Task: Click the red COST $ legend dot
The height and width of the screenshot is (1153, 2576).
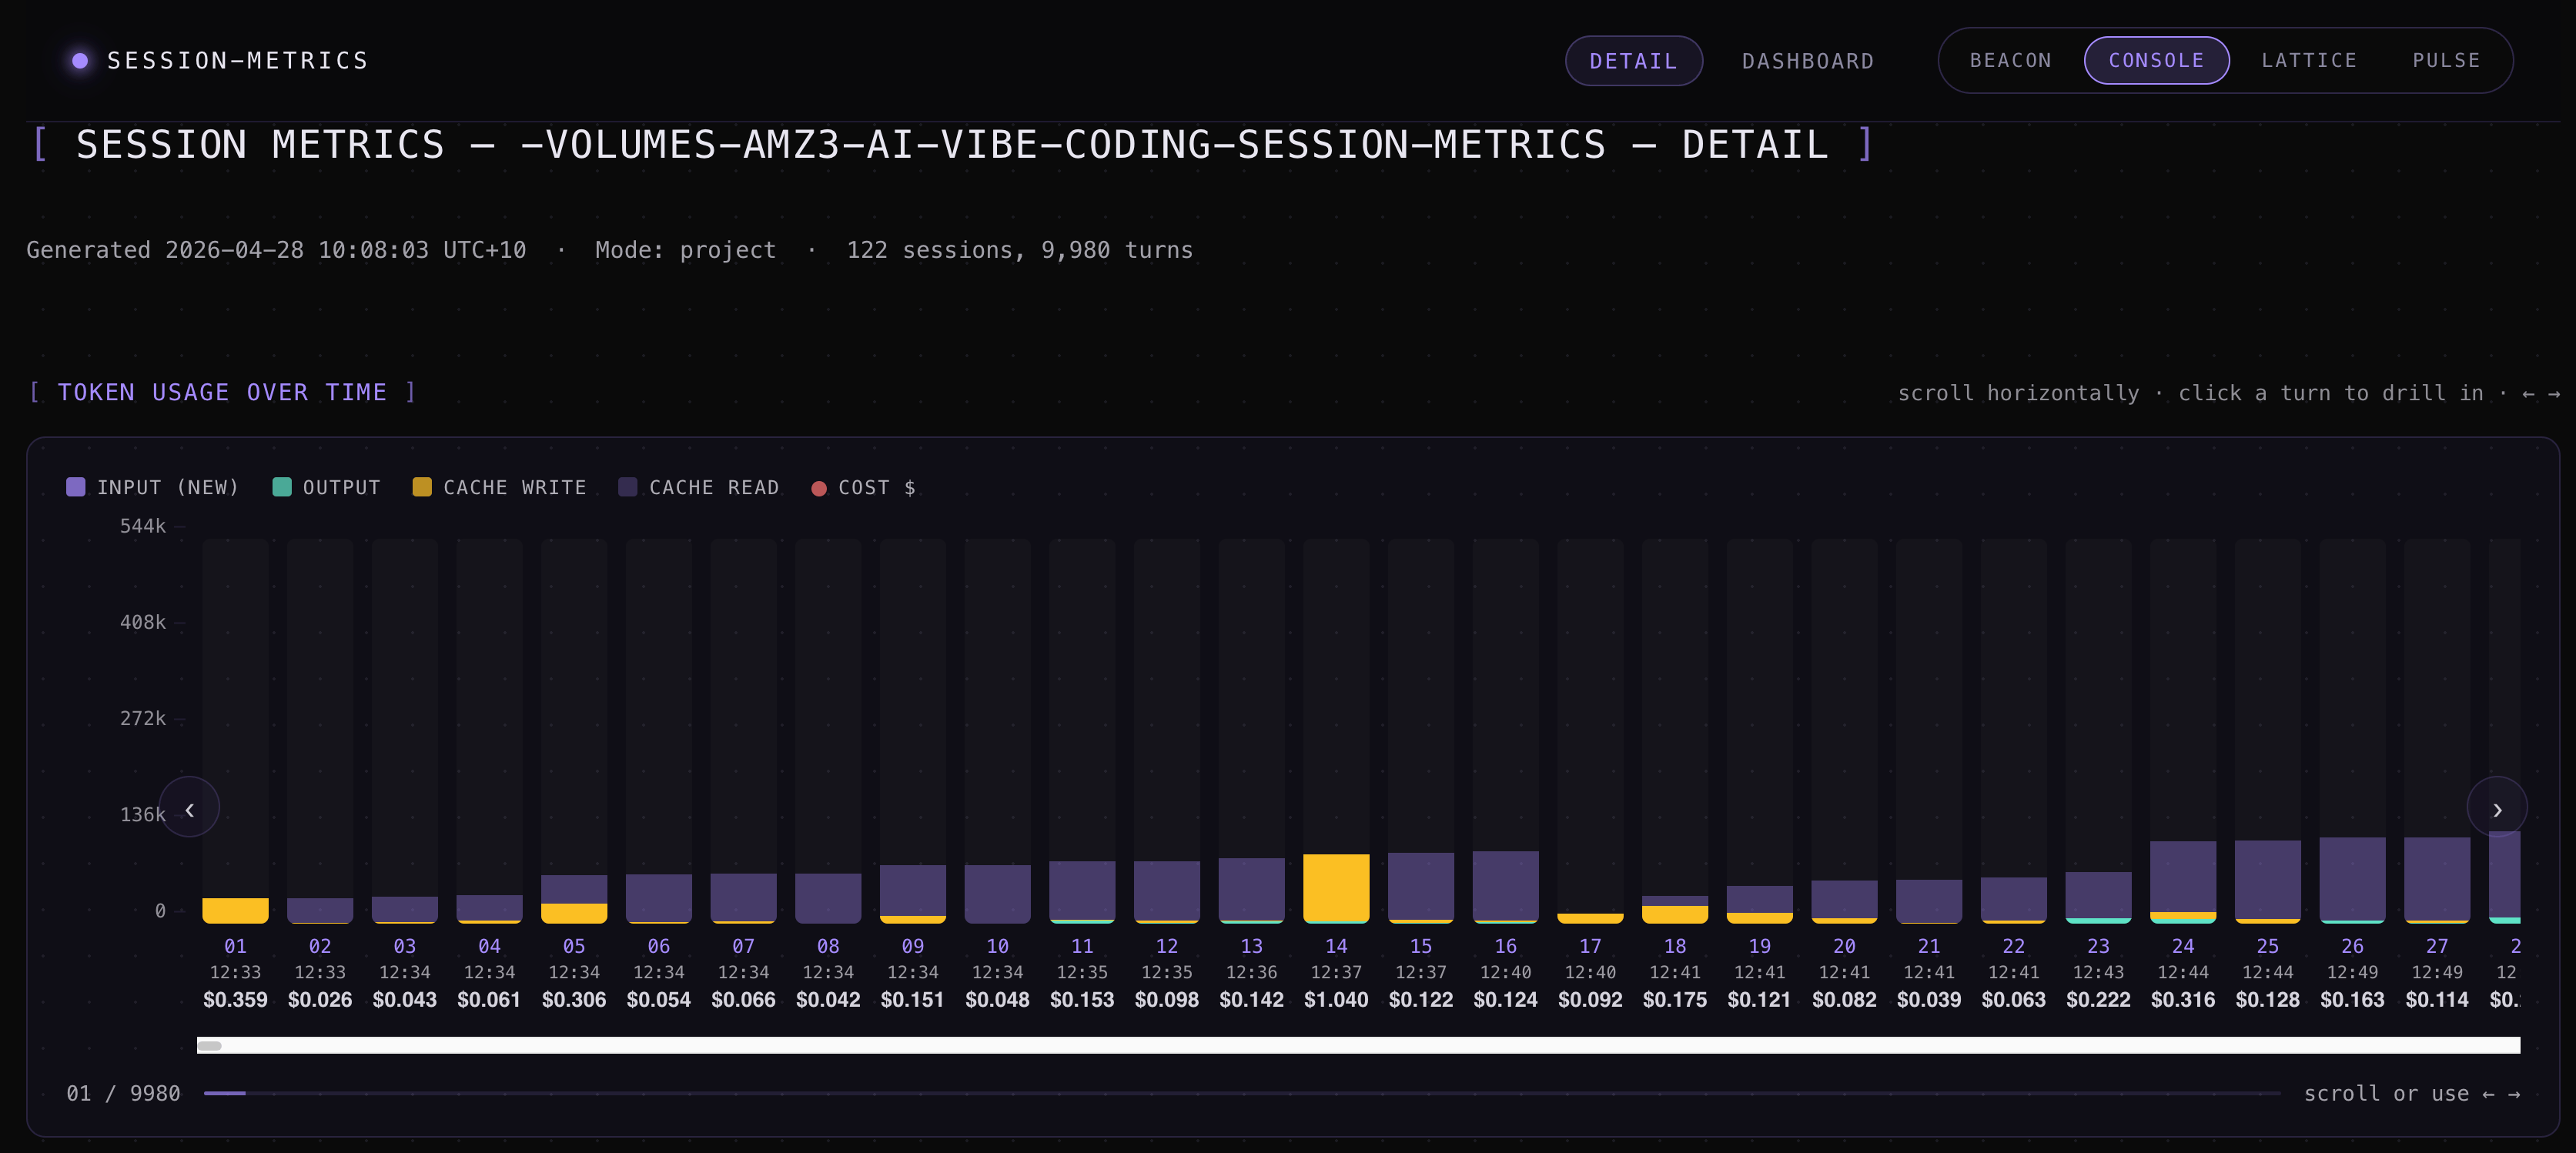Action: 819,488
